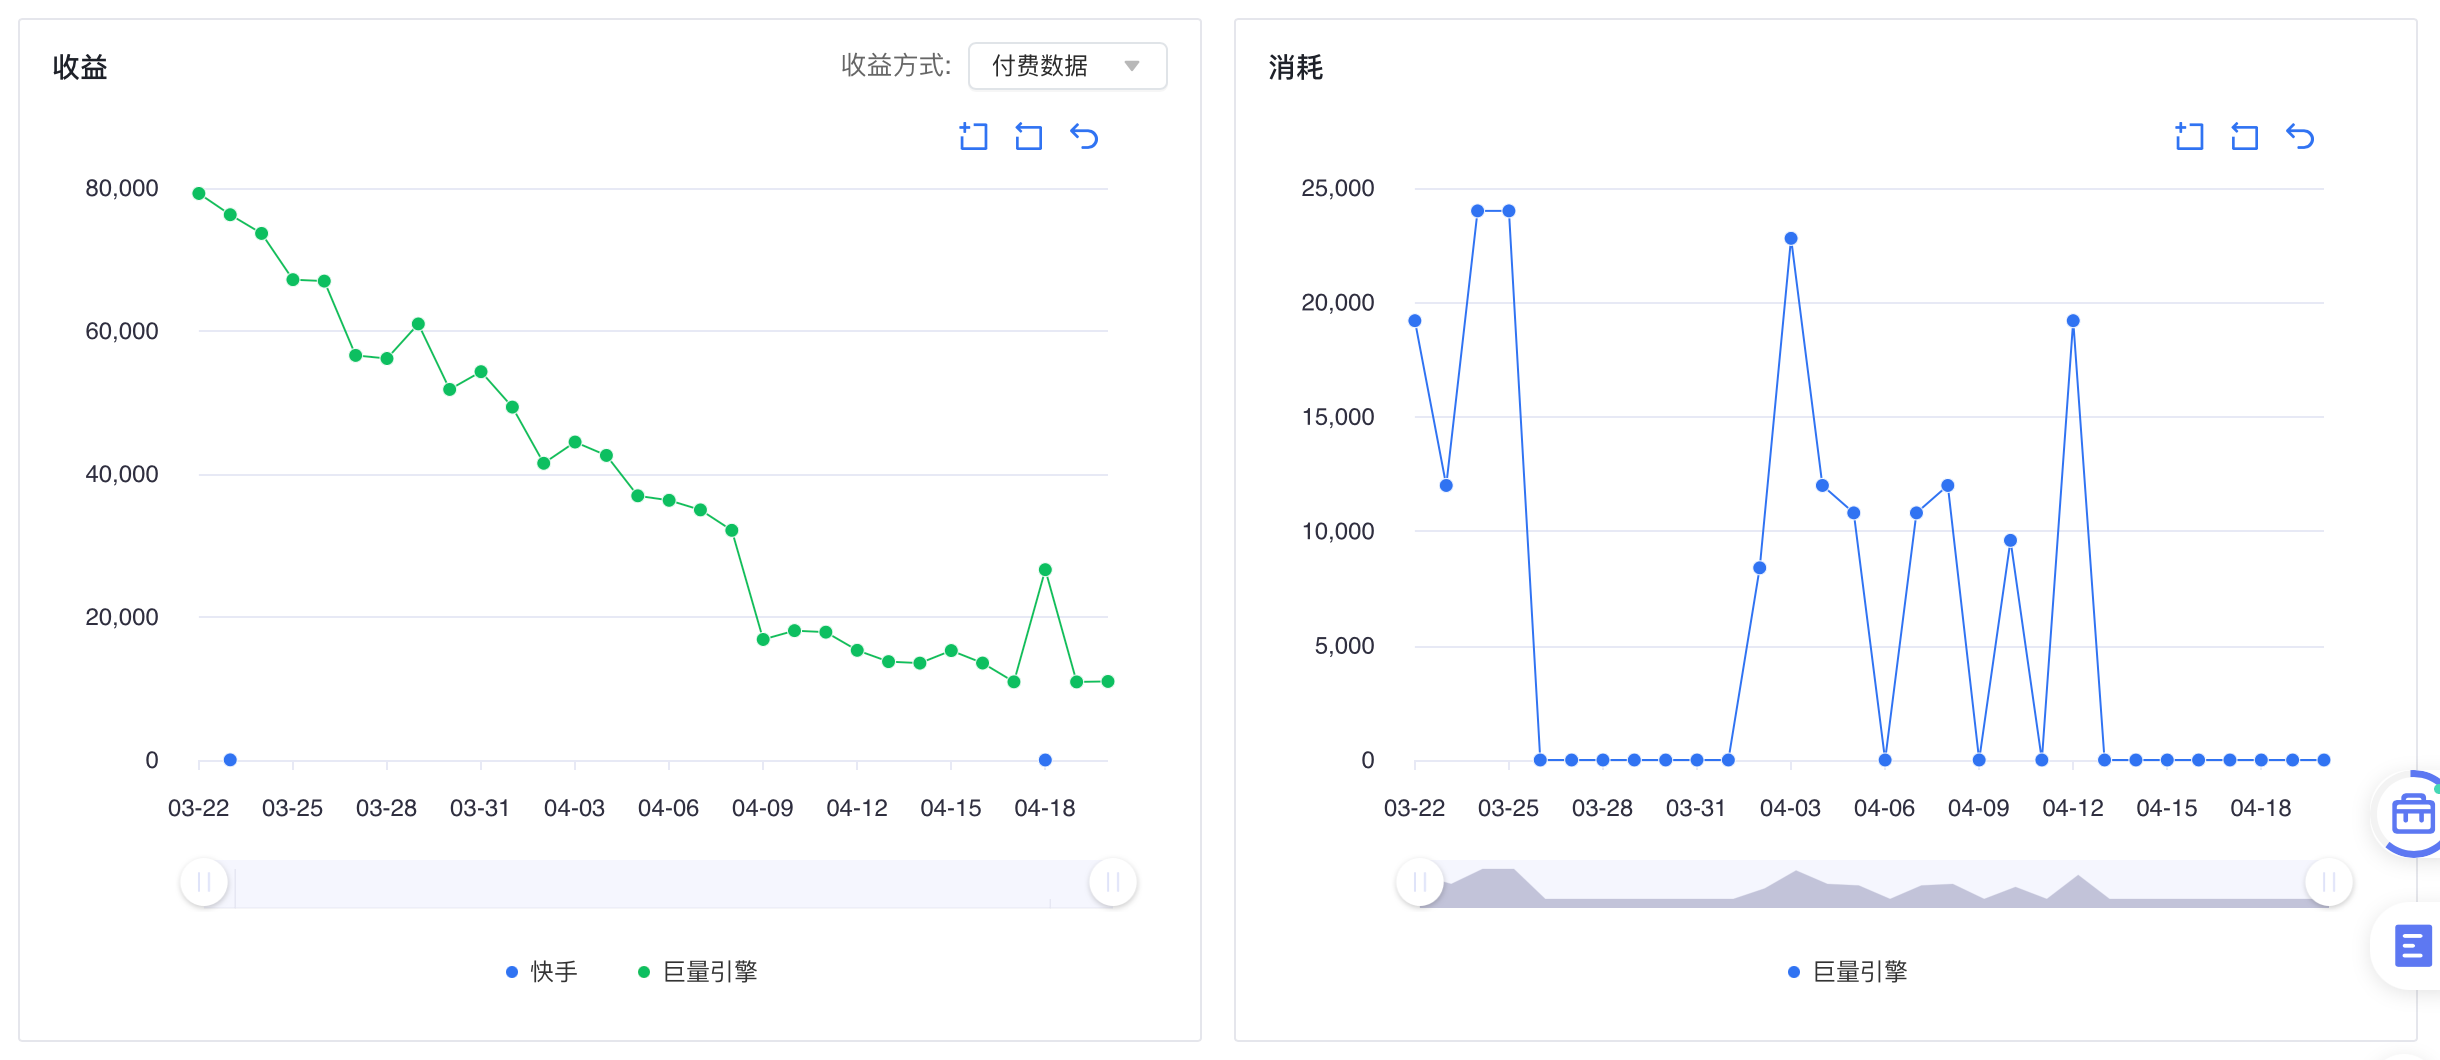
Task: Toggle 巨量引擎 series in 收益 legend
Action: (x=698, y=971)
